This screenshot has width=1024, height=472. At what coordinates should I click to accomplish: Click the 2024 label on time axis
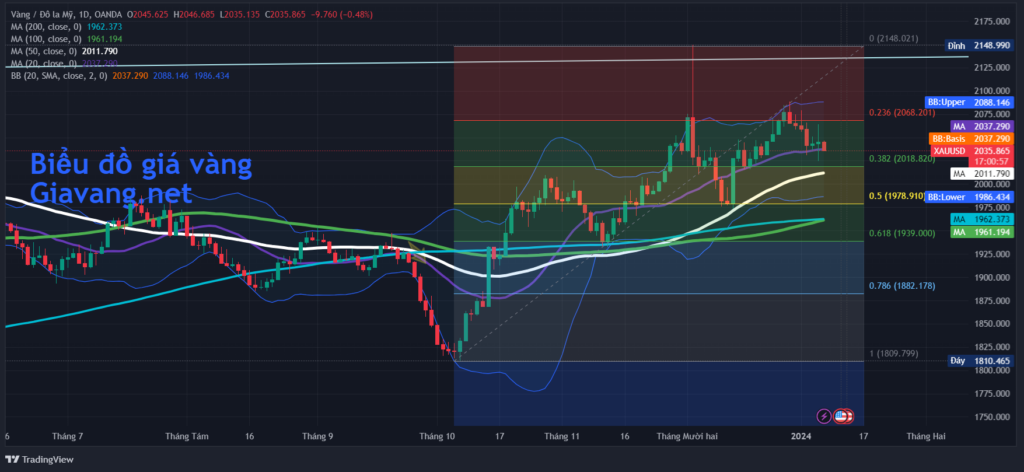click(x=800, y=437)
